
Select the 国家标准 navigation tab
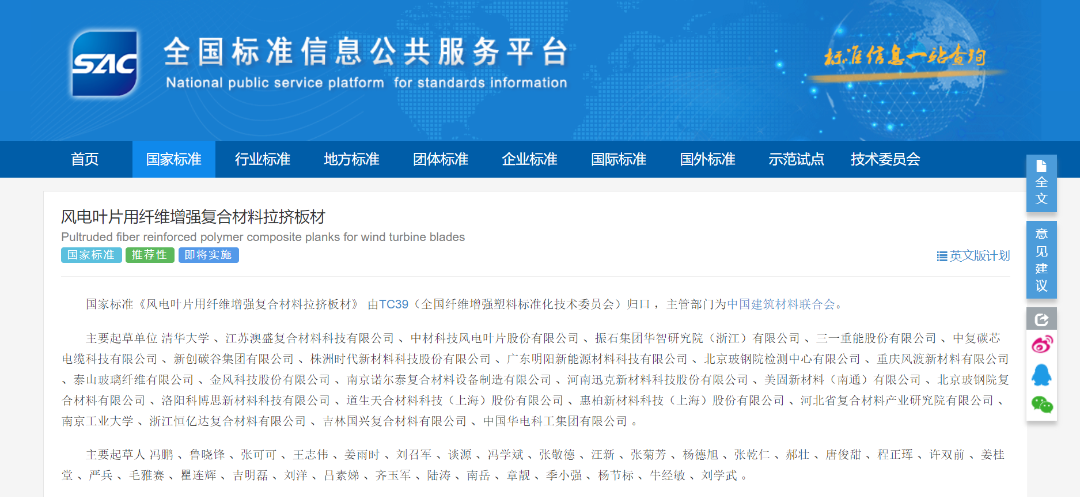coord(174,160)
